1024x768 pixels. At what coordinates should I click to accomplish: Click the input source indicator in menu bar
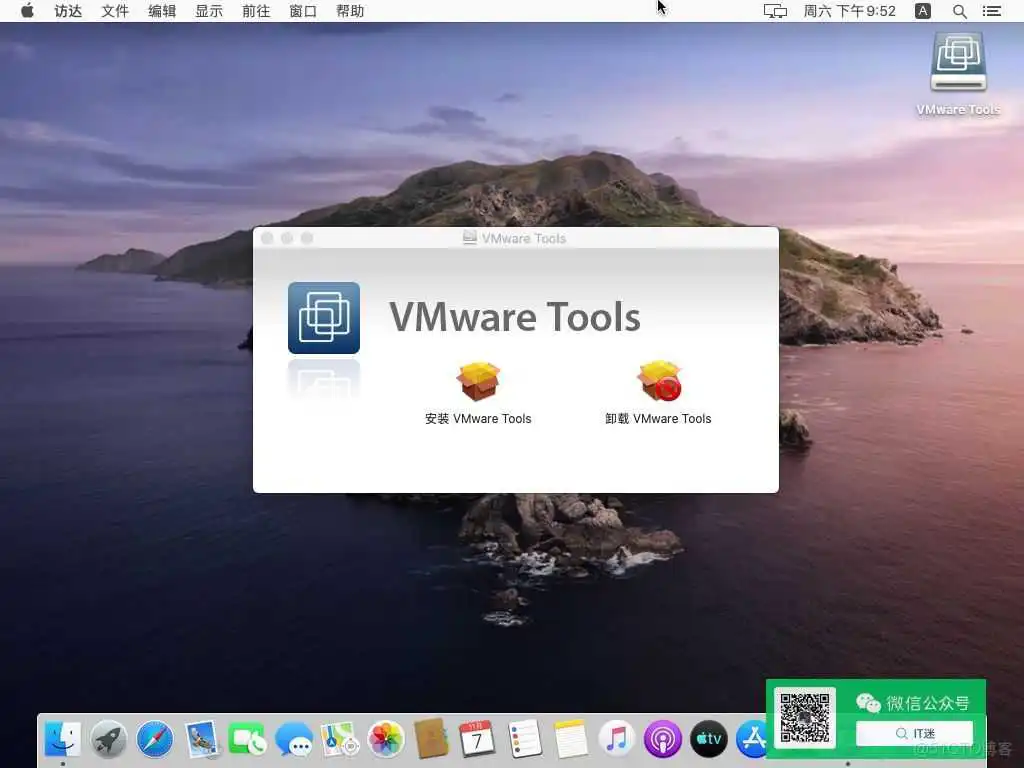(921, 11)
